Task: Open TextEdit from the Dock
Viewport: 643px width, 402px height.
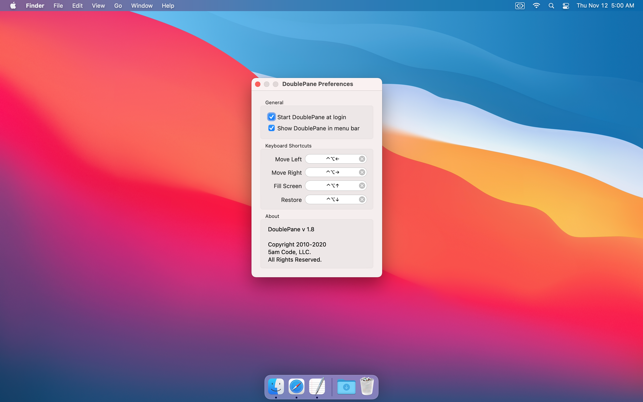Action: click(317, 386)
